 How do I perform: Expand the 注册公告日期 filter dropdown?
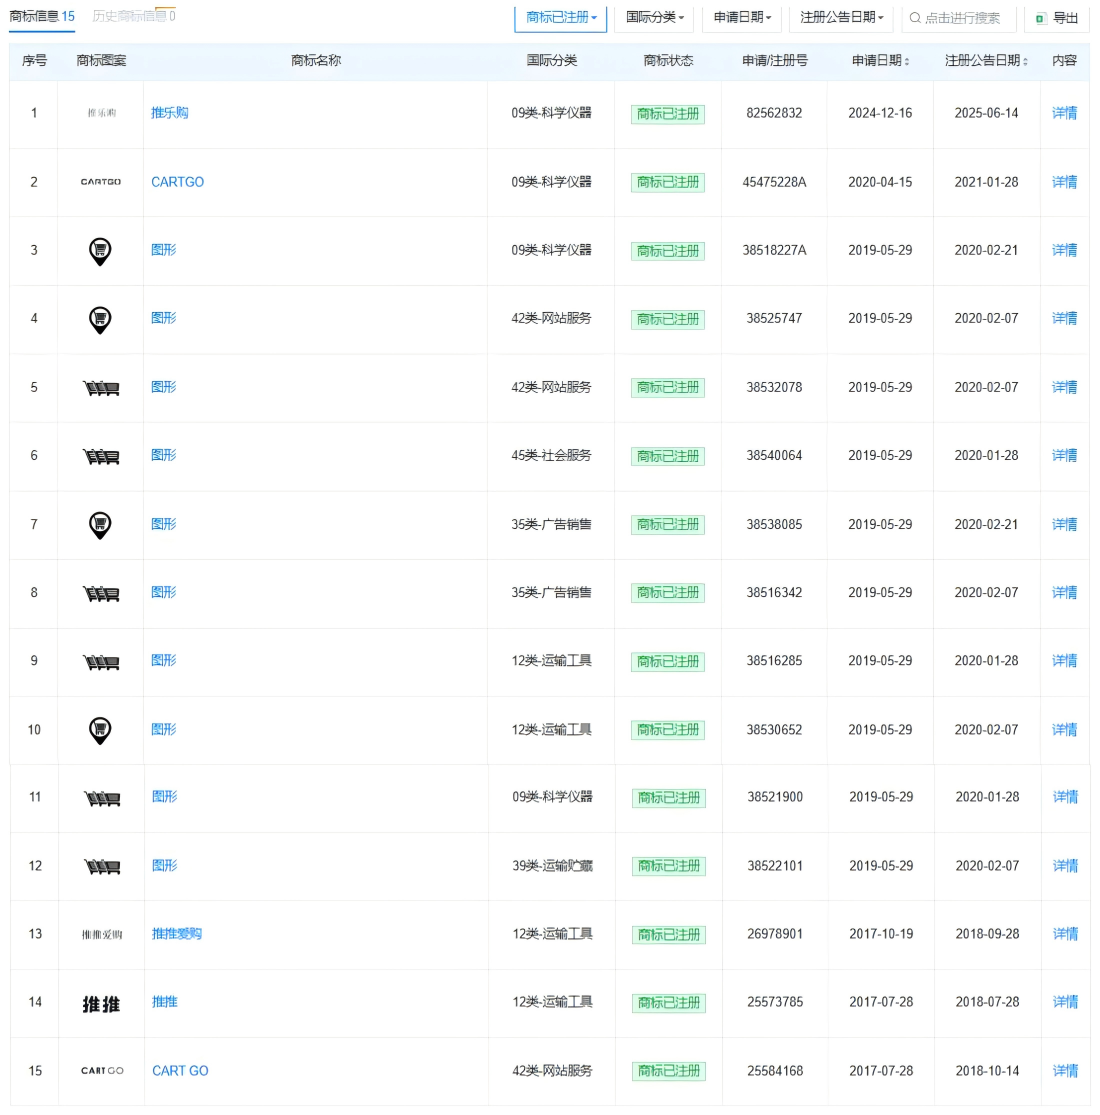coord(841,17)
